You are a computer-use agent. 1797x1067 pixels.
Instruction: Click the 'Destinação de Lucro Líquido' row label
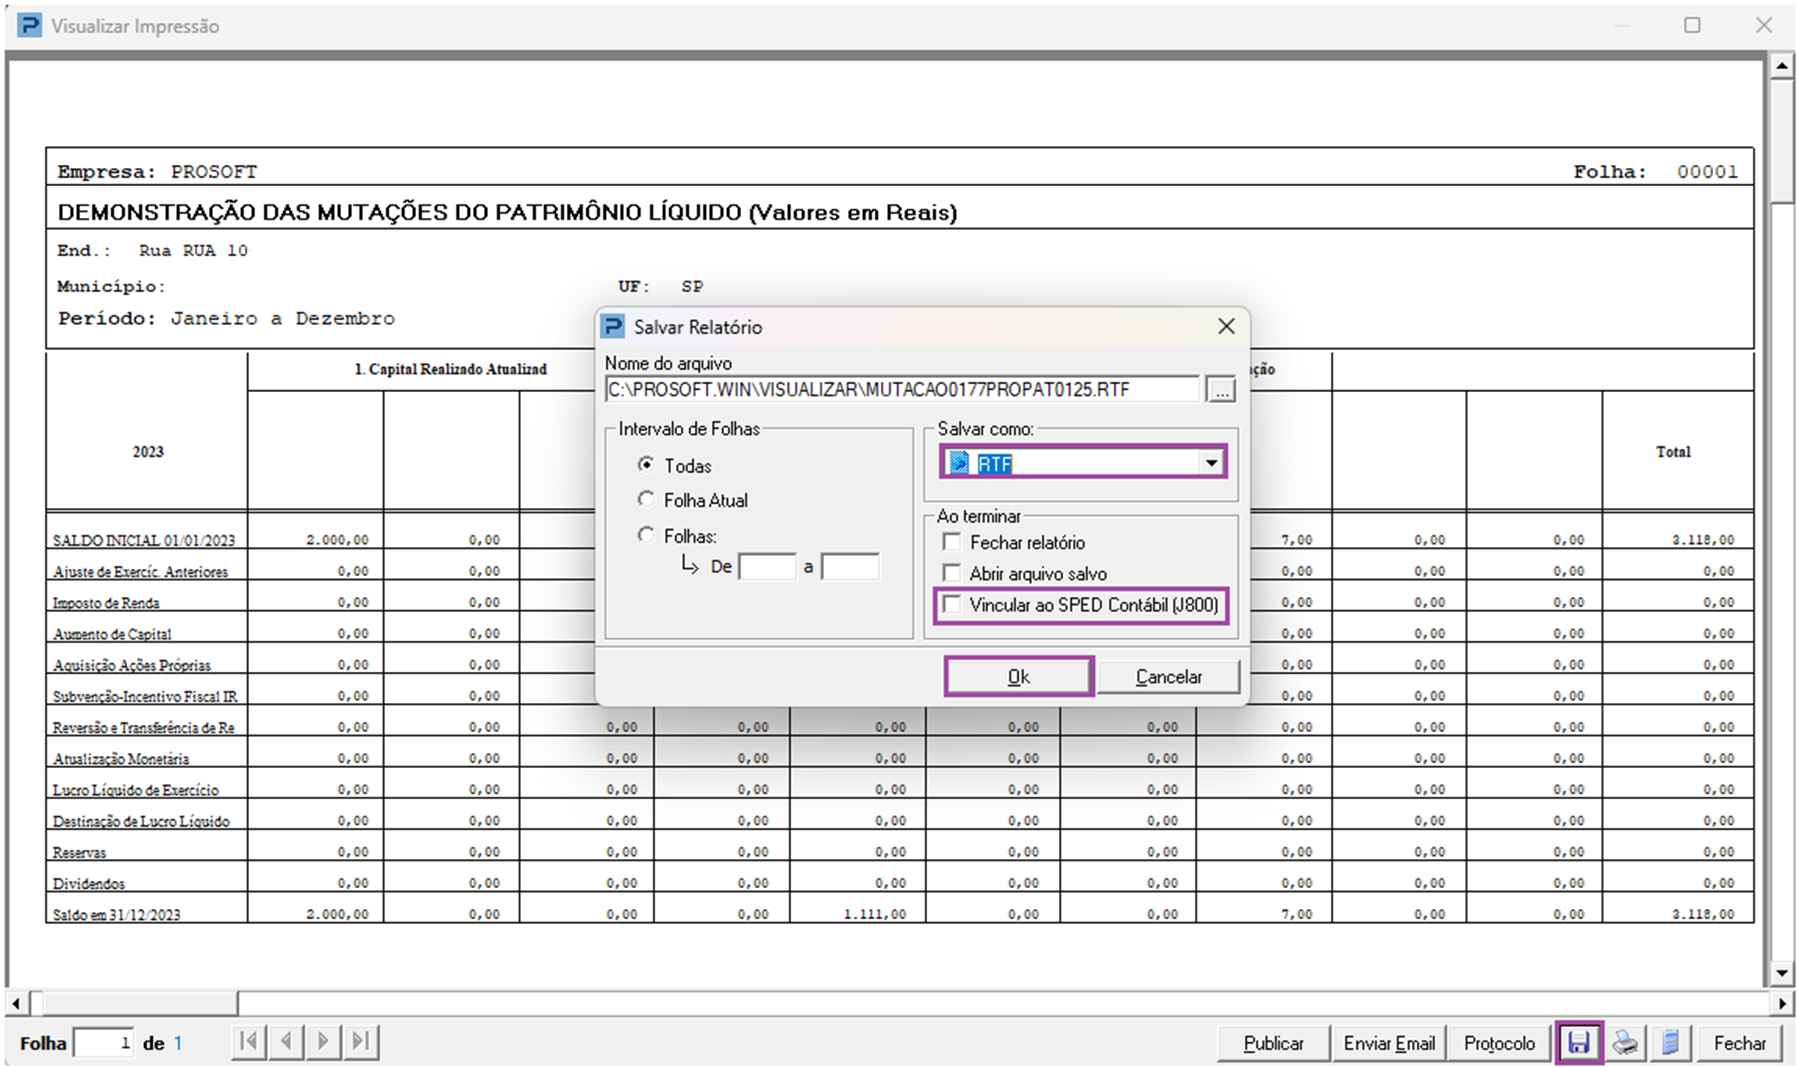pos(141,821)
